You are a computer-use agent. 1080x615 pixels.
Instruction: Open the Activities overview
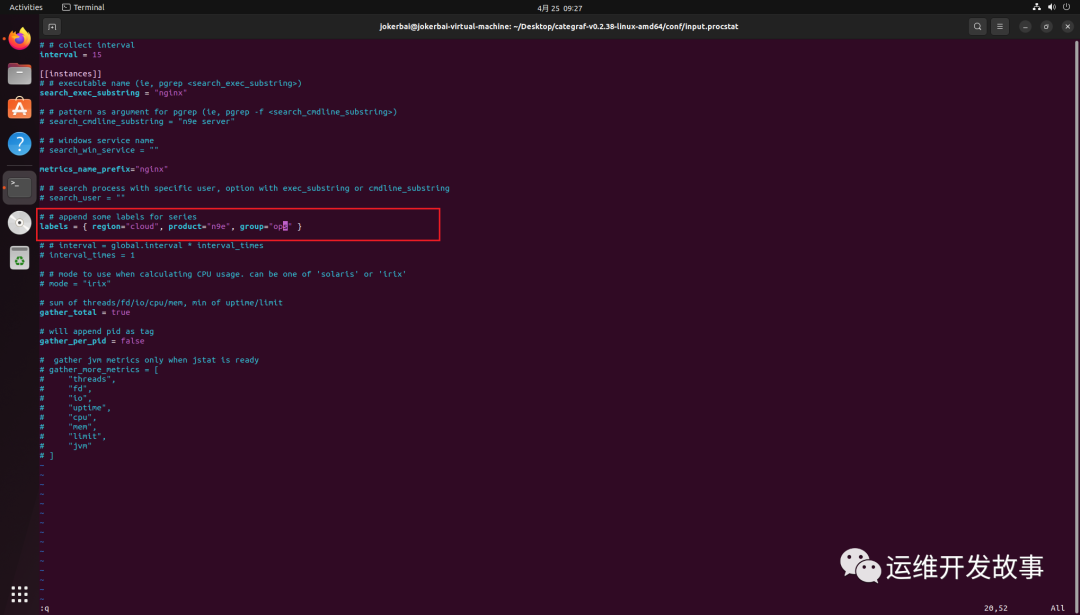[26, 7]
